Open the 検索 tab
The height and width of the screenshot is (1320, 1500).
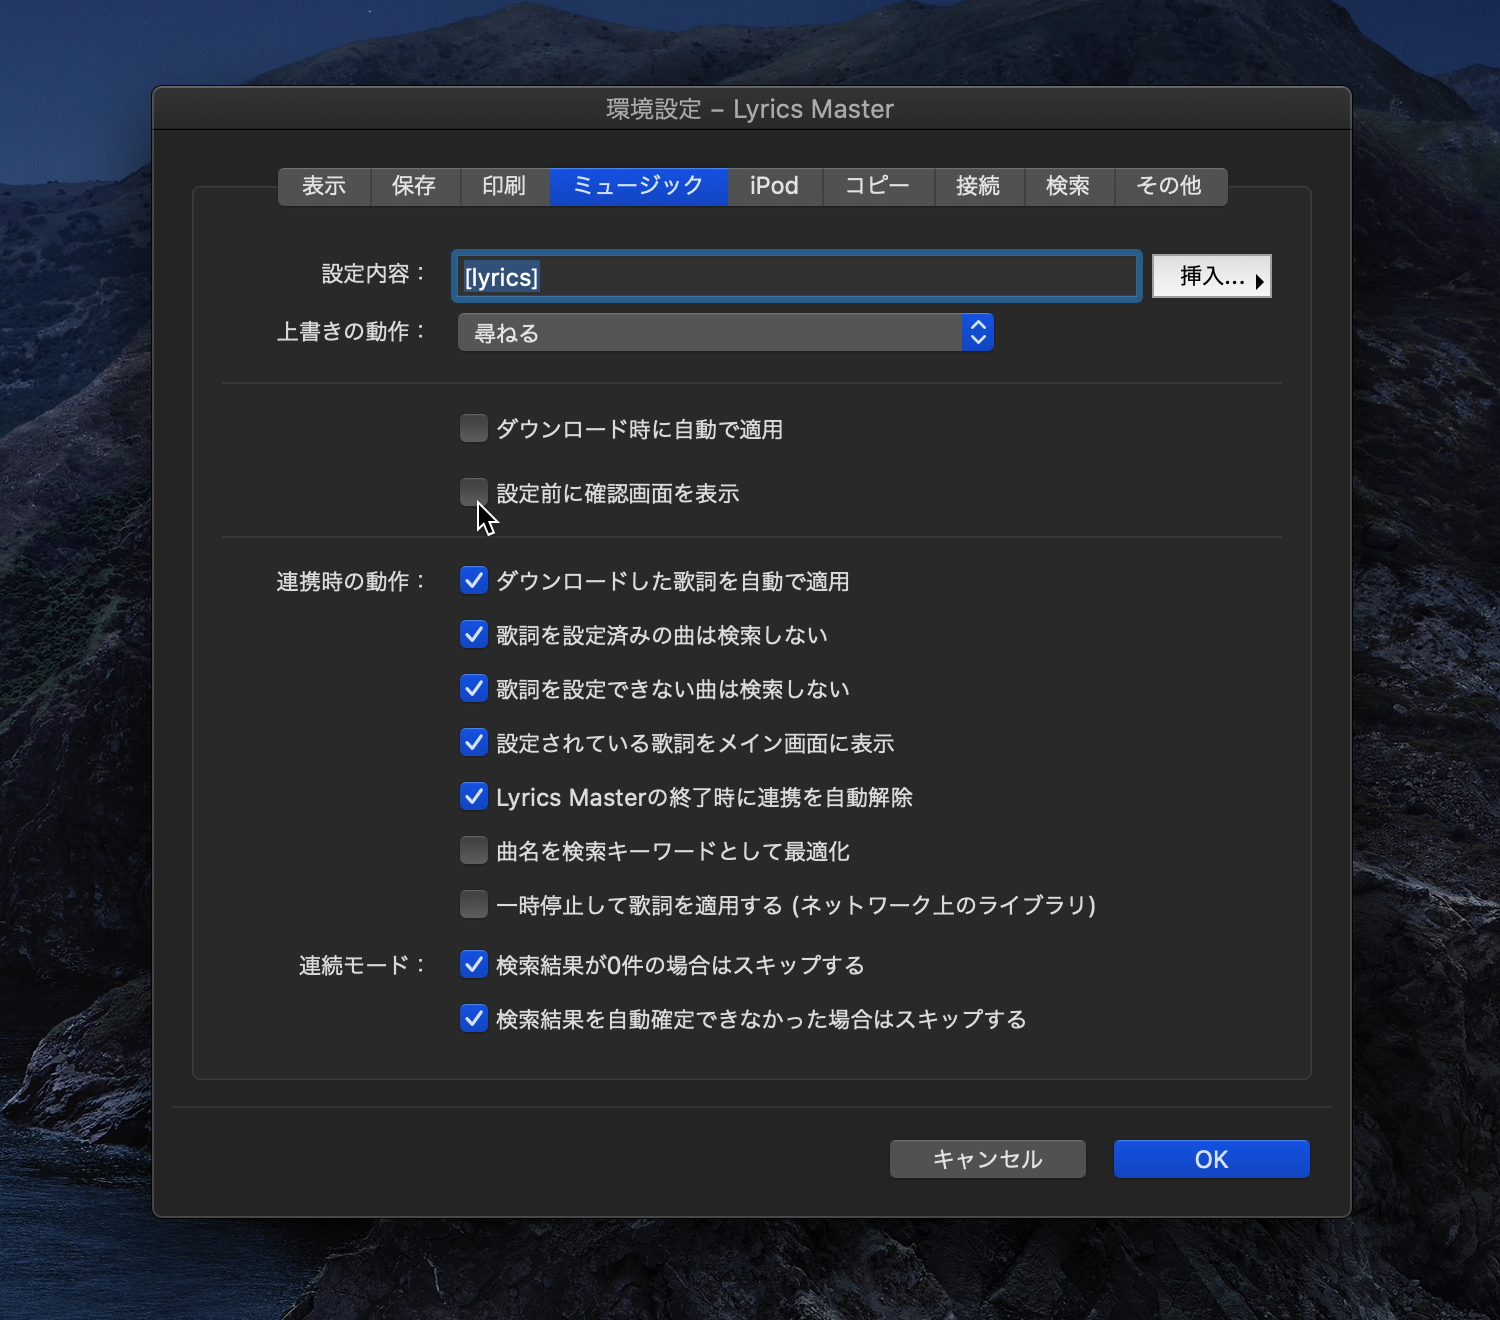[1068, 186]
